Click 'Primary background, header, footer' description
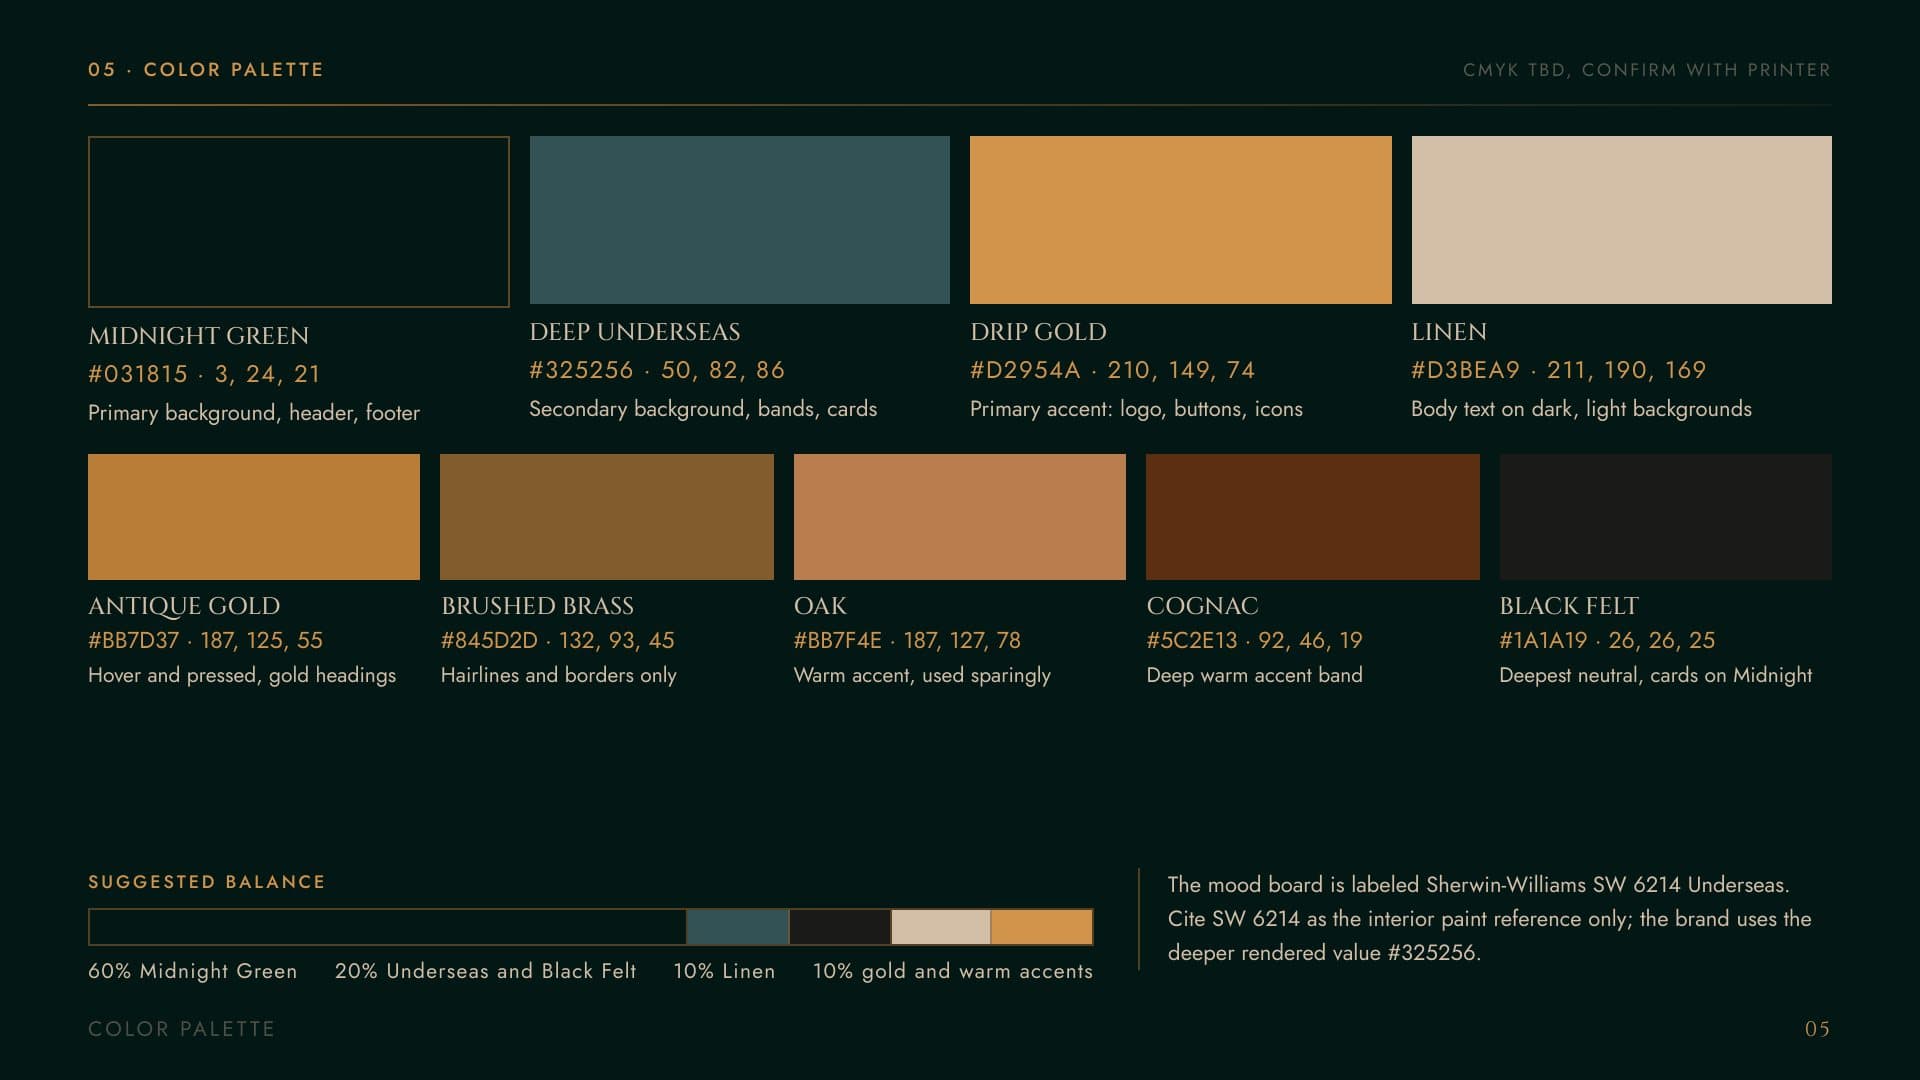This screenshot has height=1080, width=1920. pyautogui.click(x=254, y=413)
